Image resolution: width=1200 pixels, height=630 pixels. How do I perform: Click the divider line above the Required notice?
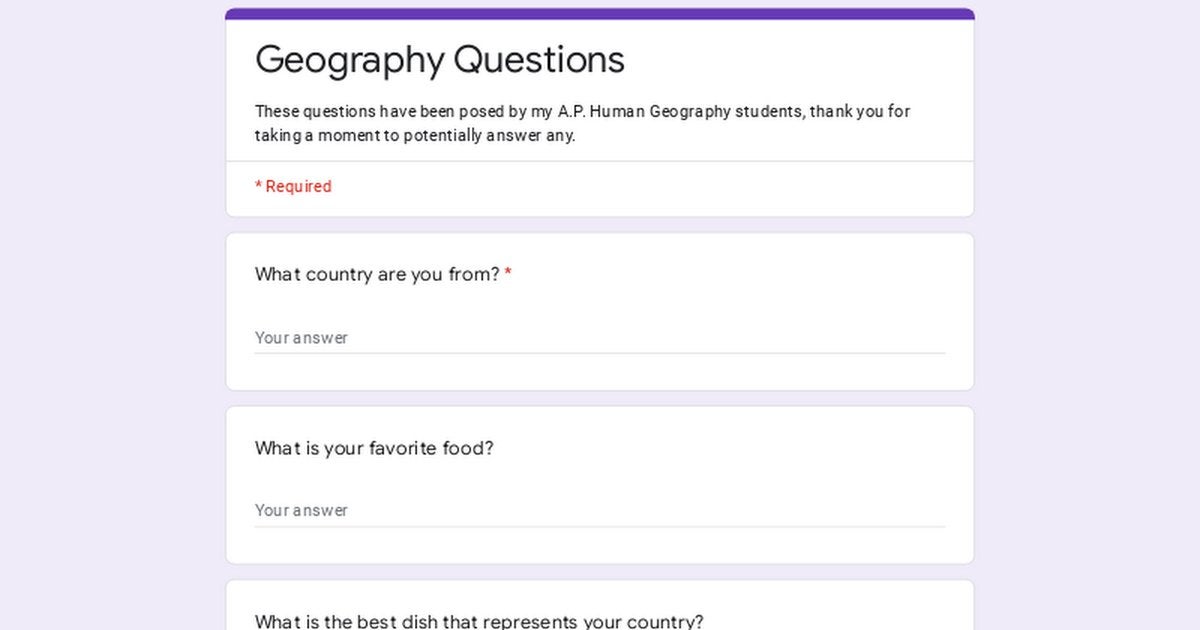[600, 162]
